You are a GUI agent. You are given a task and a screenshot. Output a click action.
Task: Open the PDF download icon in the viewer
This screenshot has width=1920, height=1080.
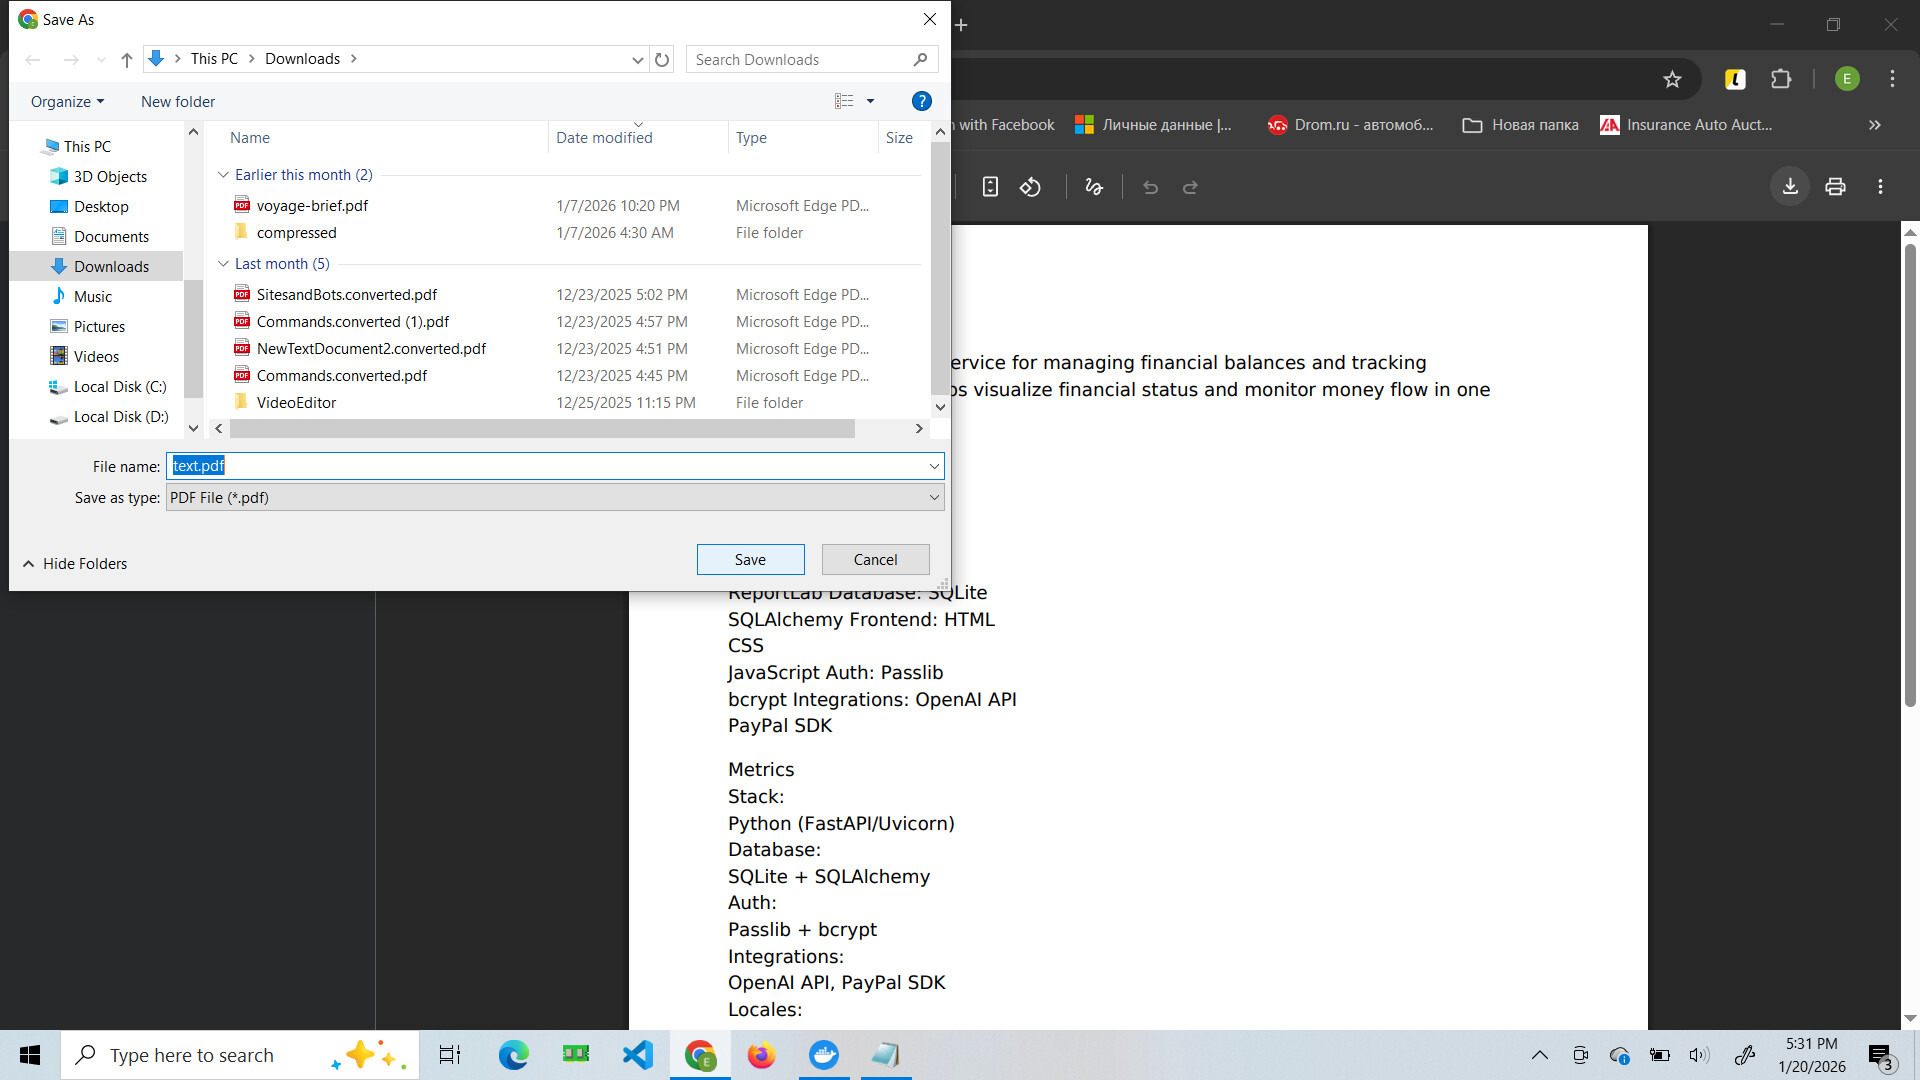[x=1789, y=186]
